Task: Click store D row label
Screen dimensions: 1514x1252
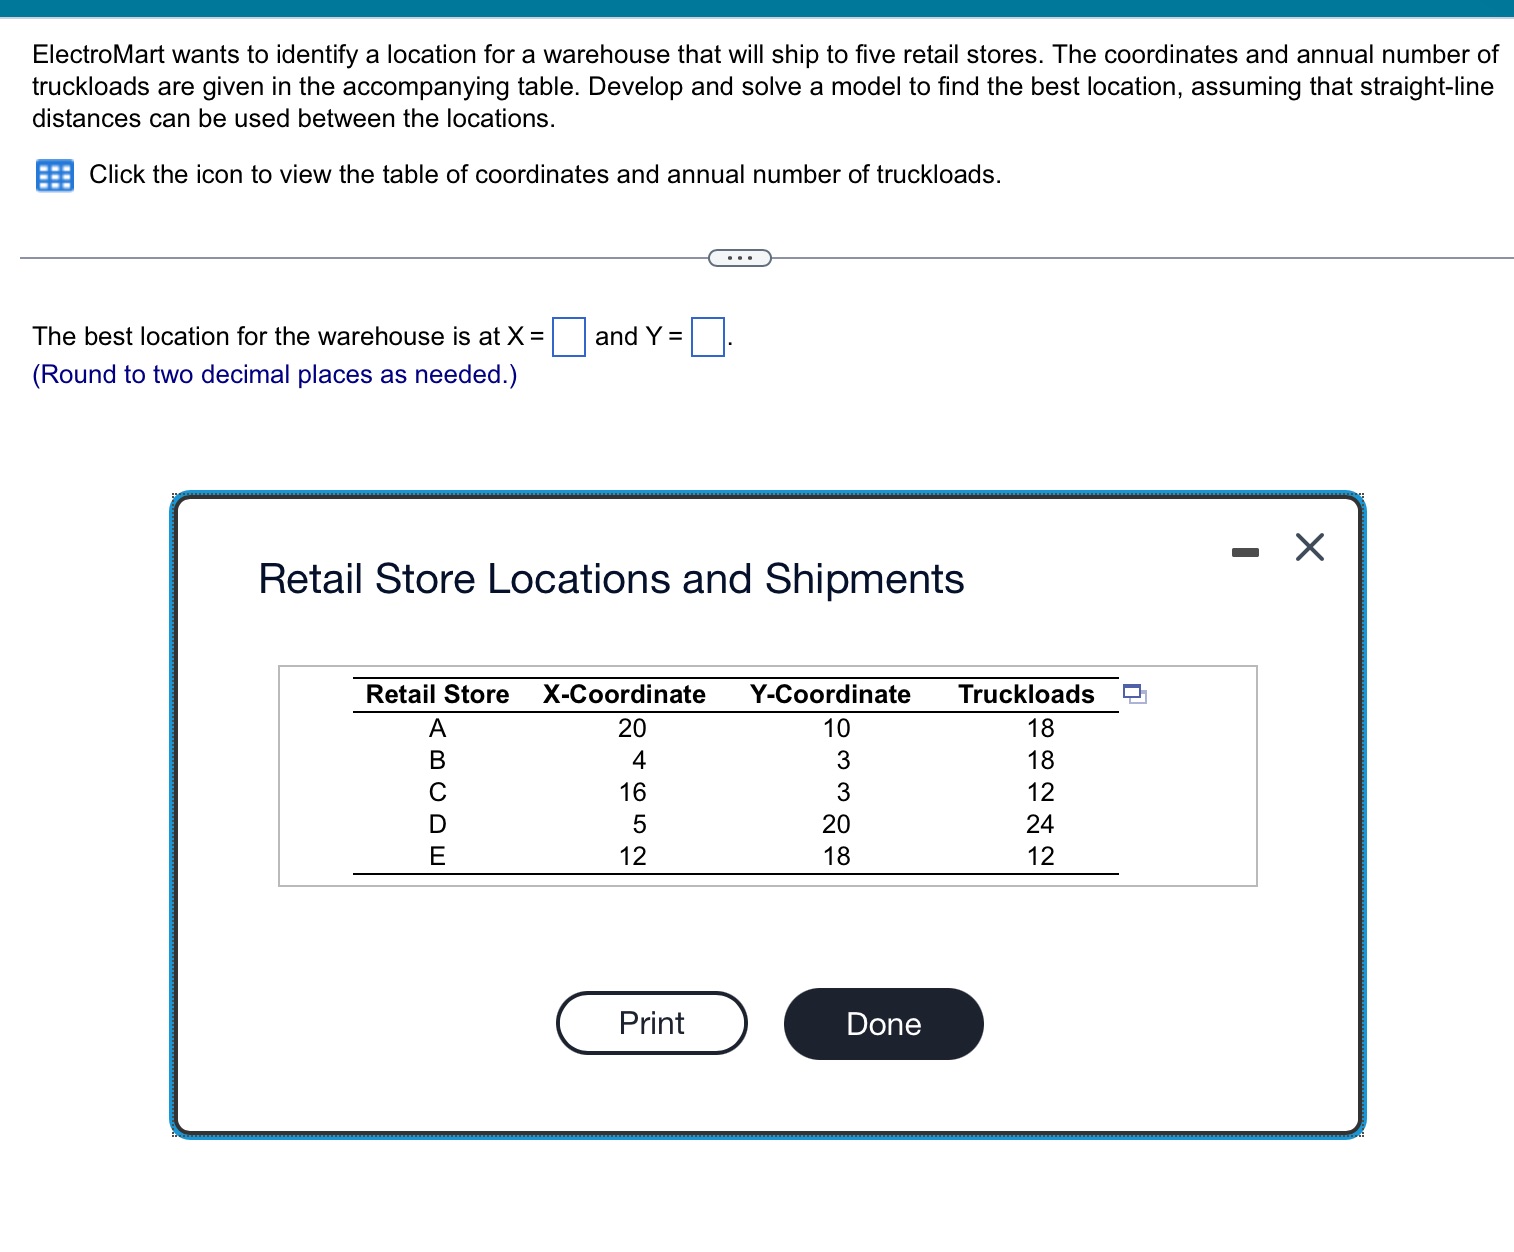Action: [x=437, y=824]
